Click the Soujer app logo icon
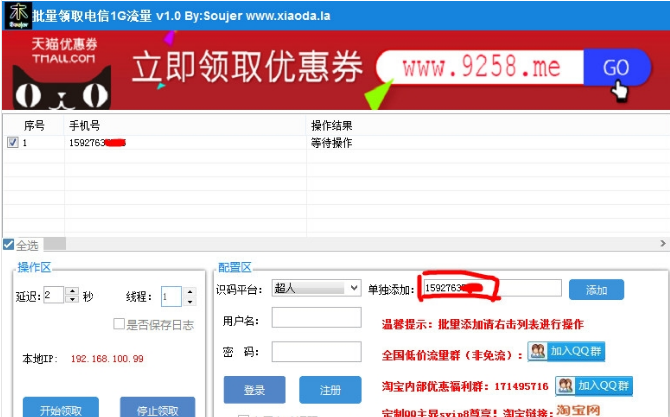The height and width of the screenshot is (417, 670). pos(18,15)
